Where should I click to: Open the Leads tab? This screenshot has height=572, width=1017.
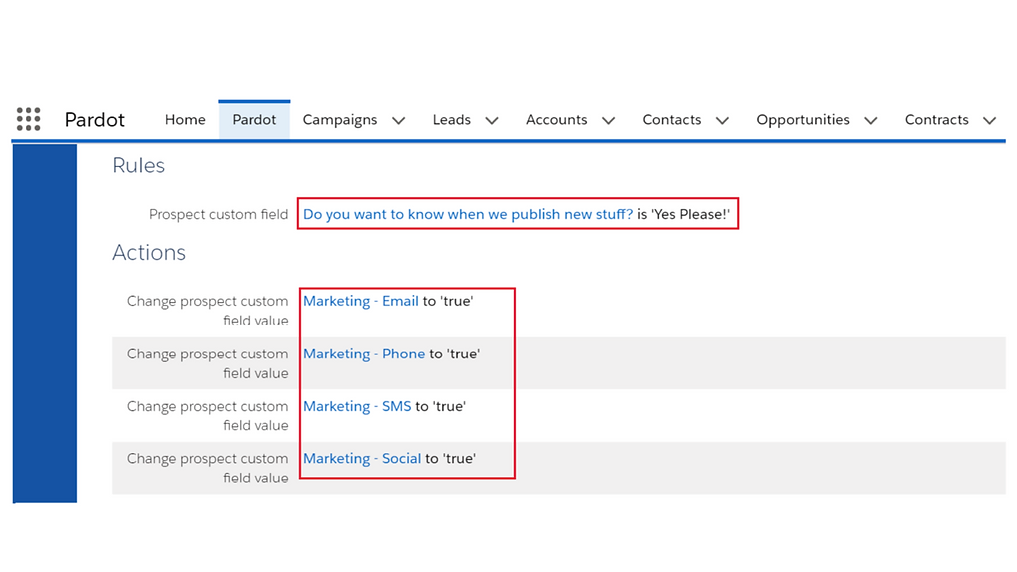[x=451, y=119]
